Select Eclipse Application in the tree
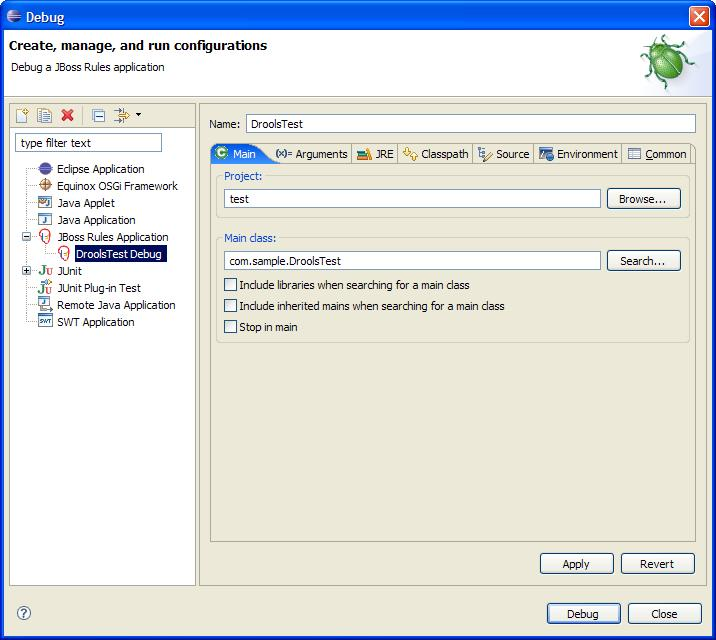716x640 pixels. click(x=100, y=169)
